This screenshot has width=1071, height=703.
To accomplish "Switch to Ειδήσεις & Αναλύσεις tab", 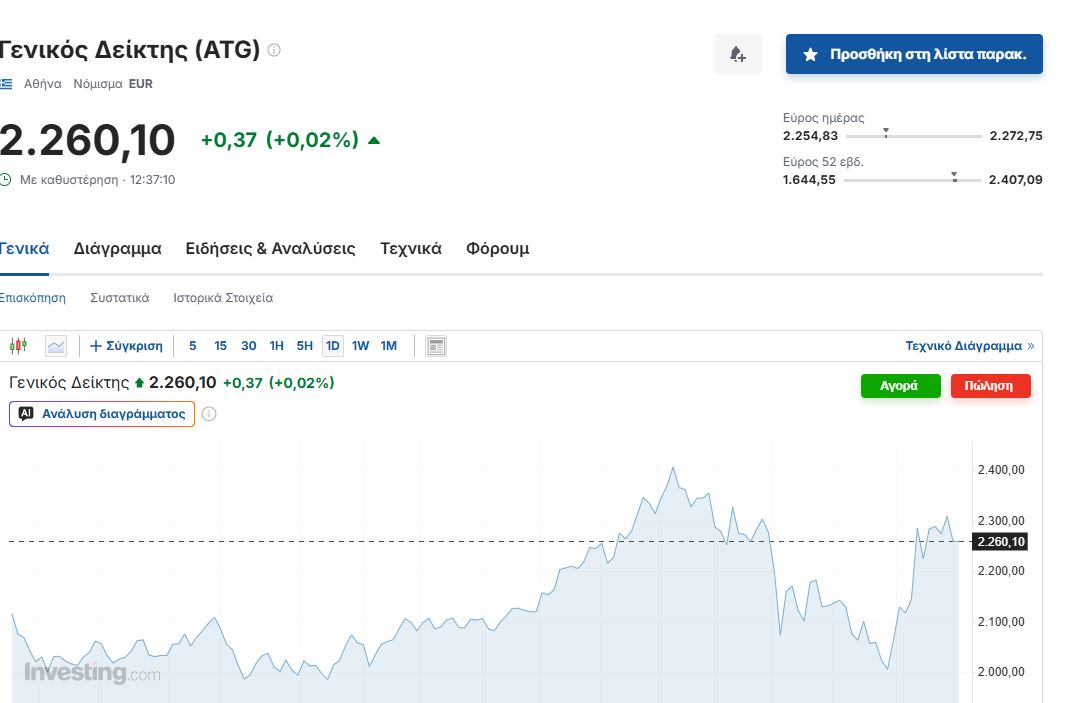I will click(270, 249).
